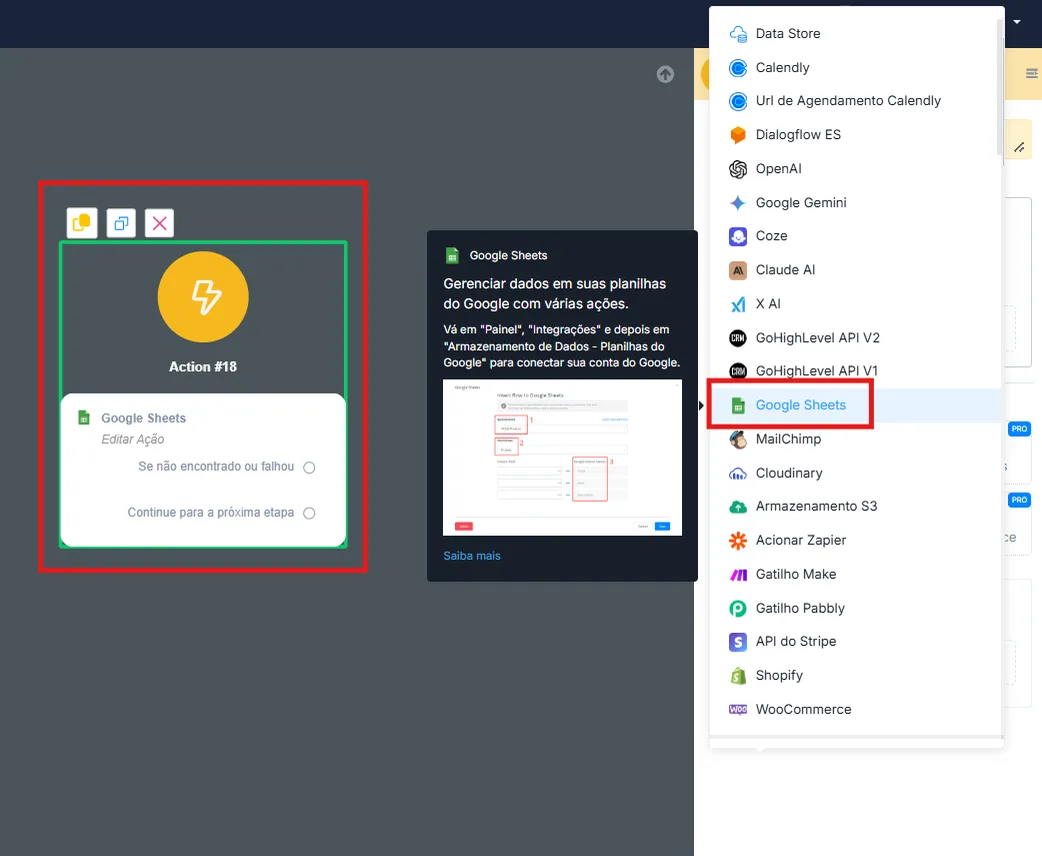Click the Calendly logo icon
Viewport: 1042px width, 856px height.
pyautogui.click(x=738, y=68)
